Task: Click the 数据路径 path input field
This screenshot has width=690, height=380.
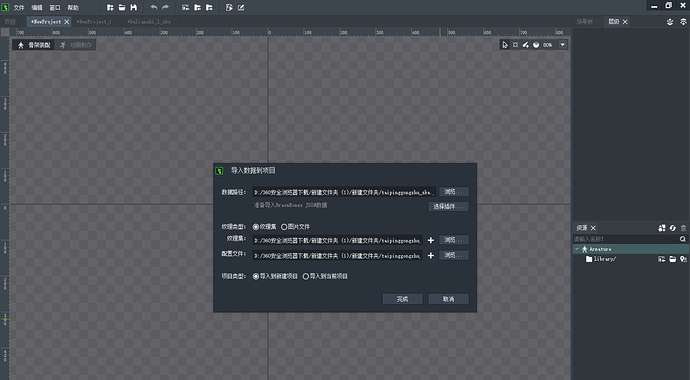Action: pyautogui.click(x=344, y=192)
